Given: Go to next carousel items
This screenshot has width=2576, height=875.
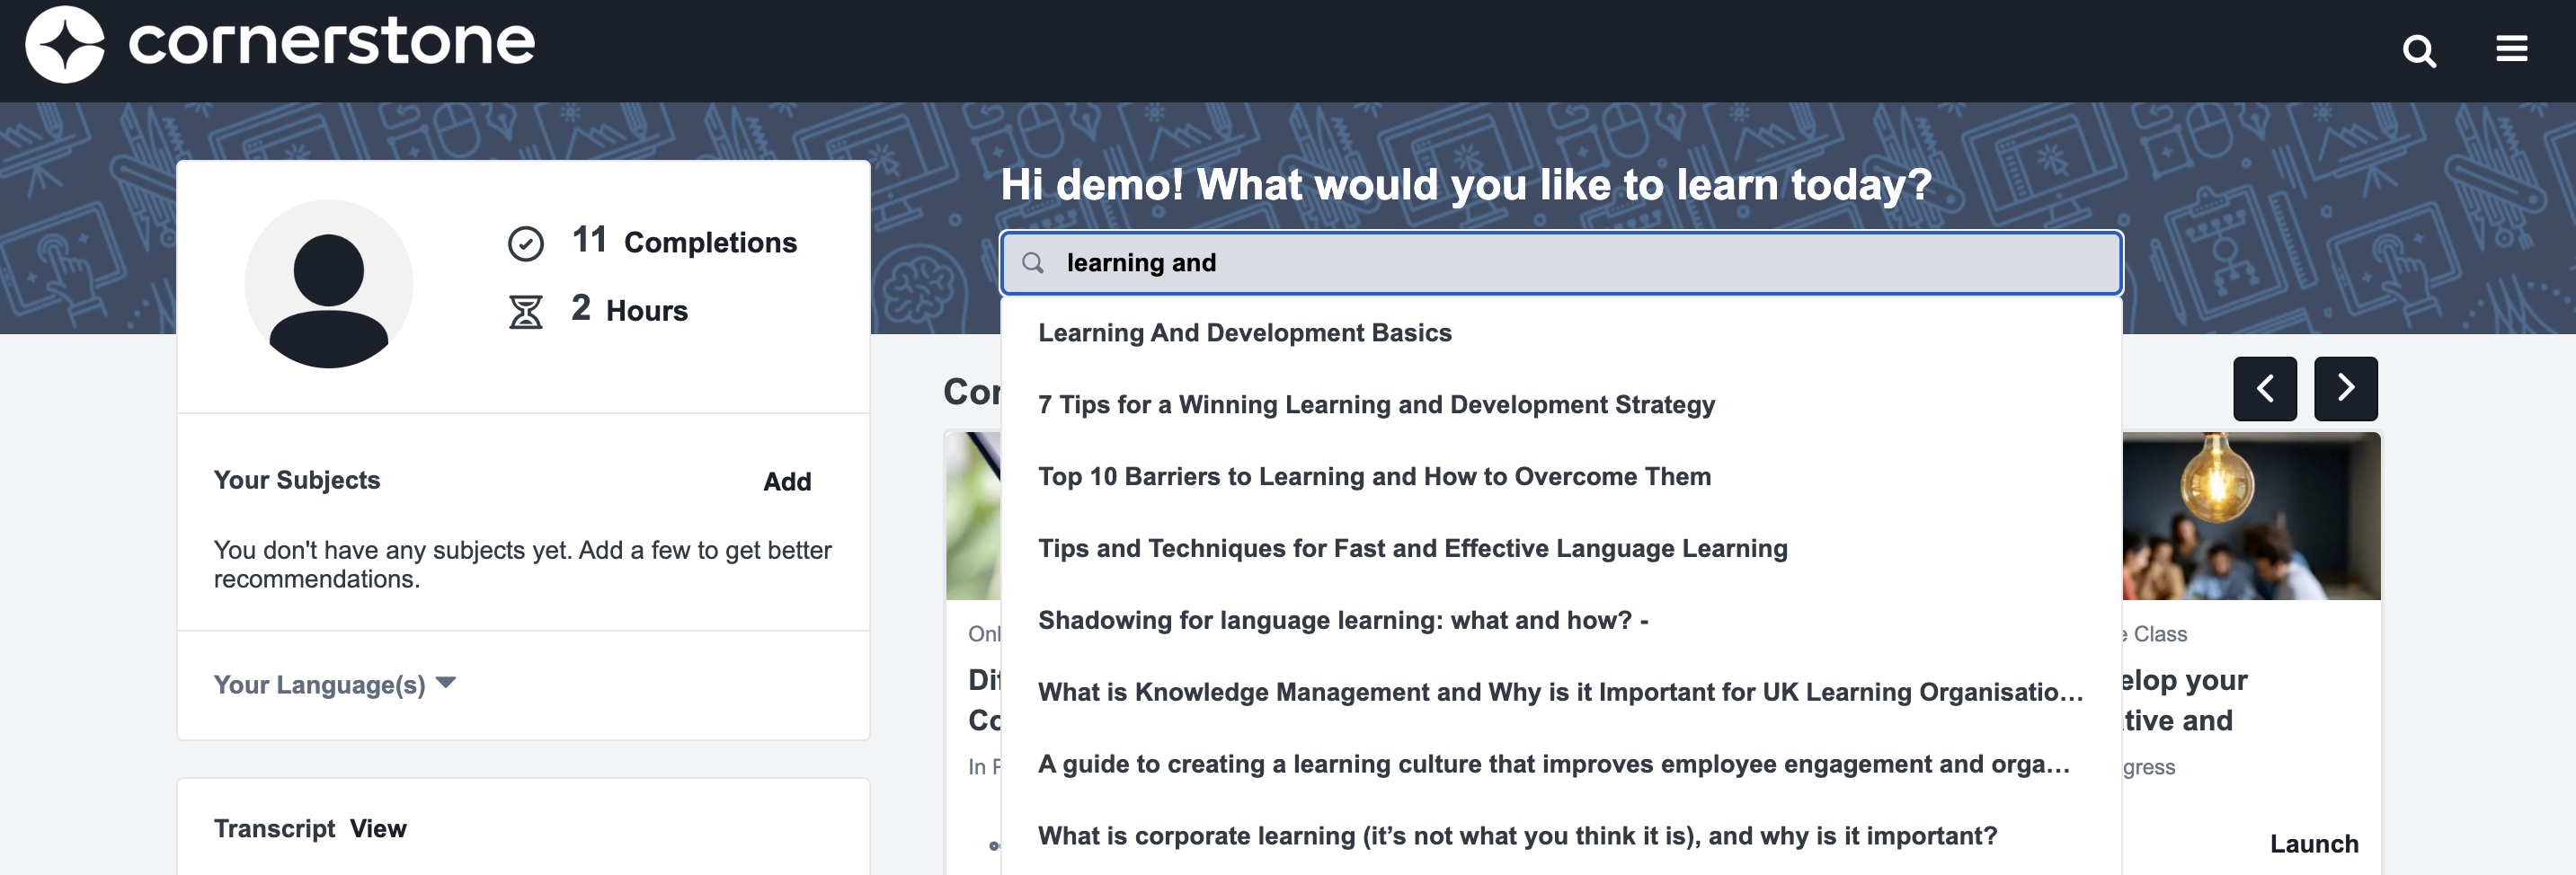Looking at the screenshot, I should click(2345, 388).
